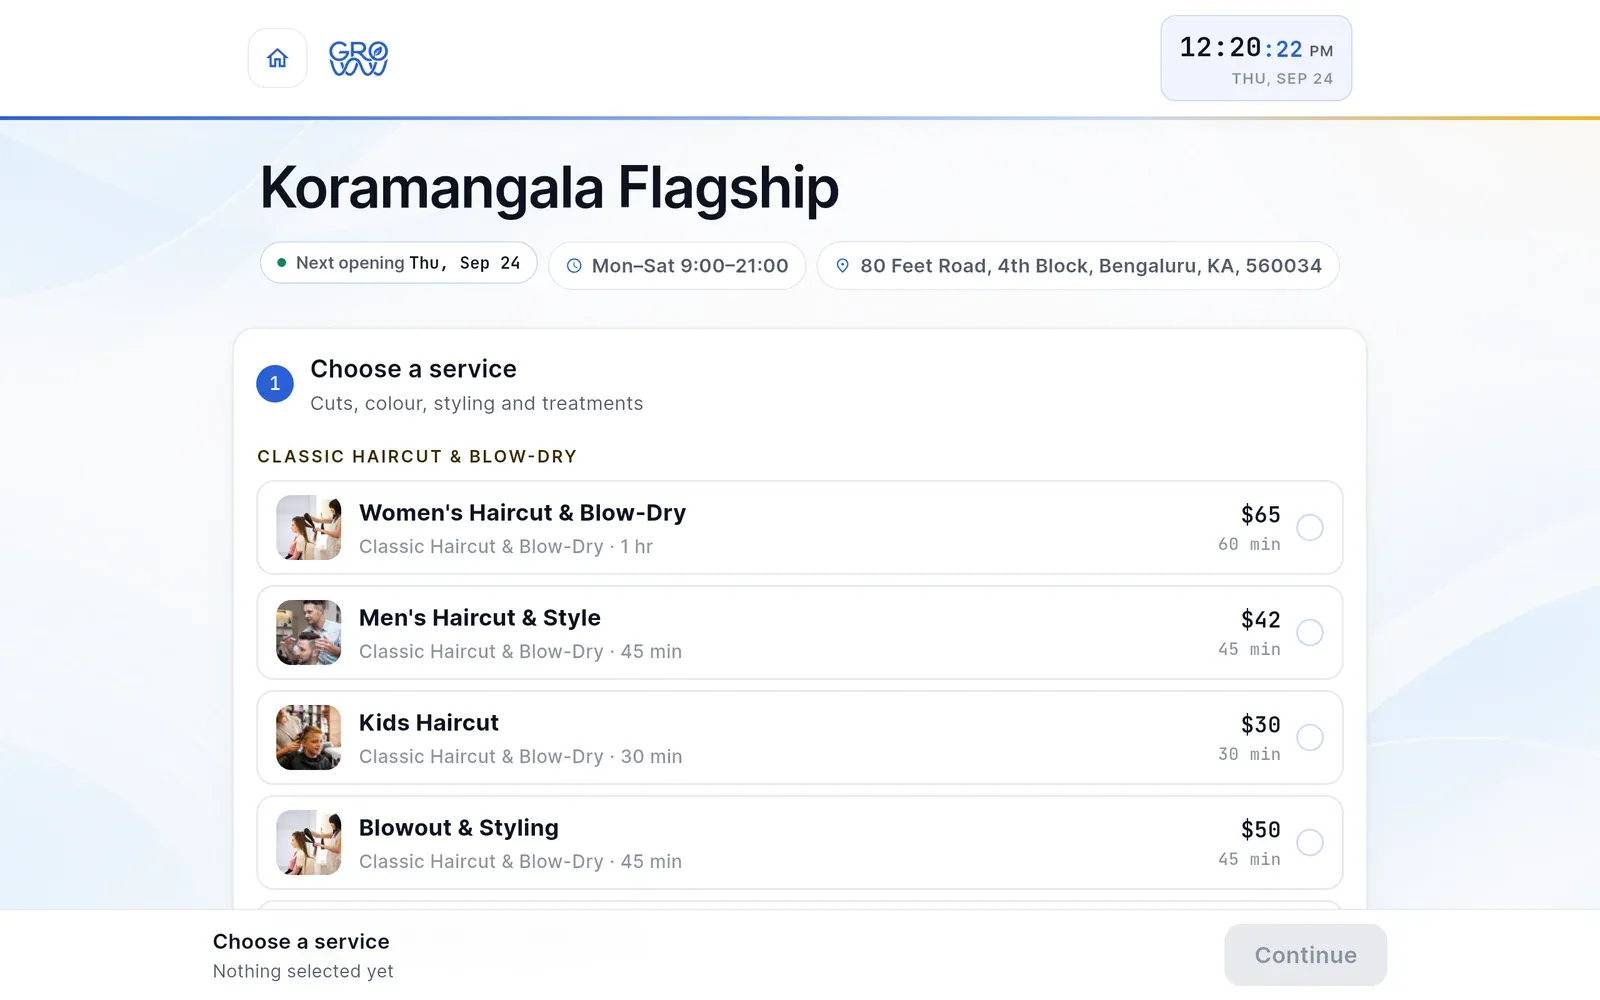
Task: Click the 12:20 PM clock widget
Action: click(x=1256, y=58)
